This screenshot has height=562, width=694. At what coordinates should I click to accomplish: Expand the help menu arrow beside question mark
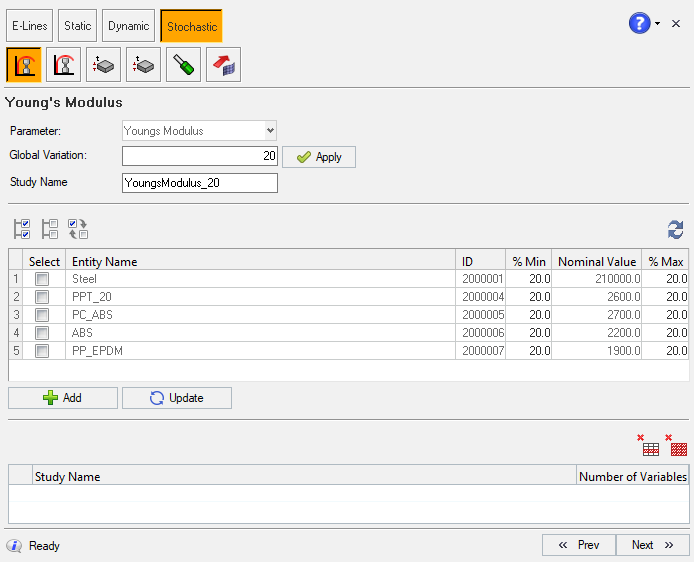657,23
